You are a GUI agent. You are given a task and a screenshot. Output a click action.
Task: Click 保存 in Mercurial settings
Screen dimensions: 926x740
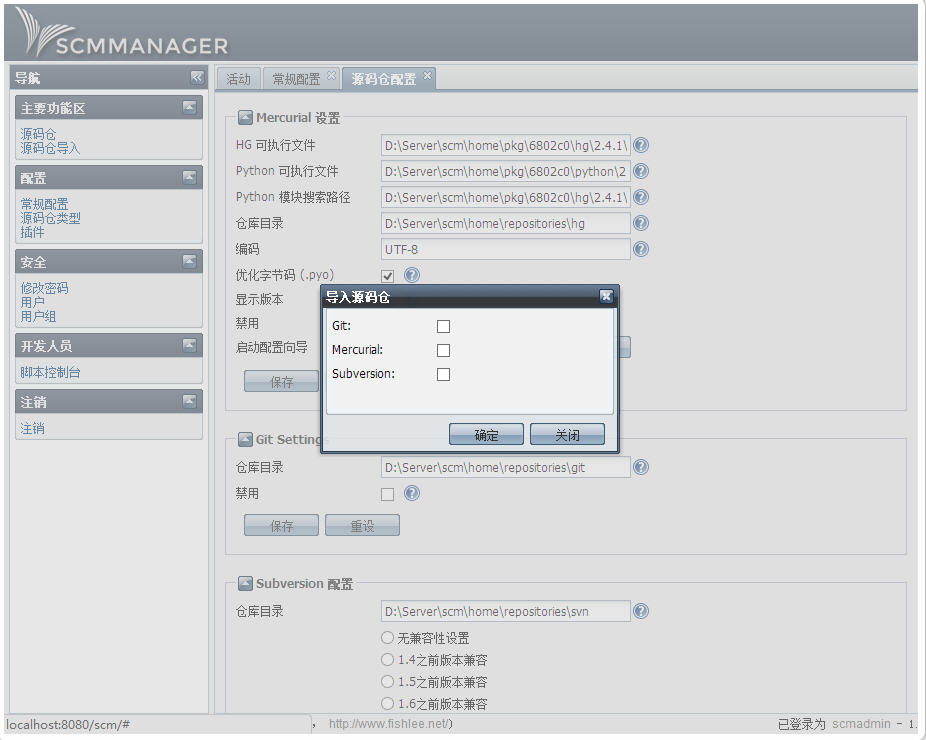[x=281, y=382]
